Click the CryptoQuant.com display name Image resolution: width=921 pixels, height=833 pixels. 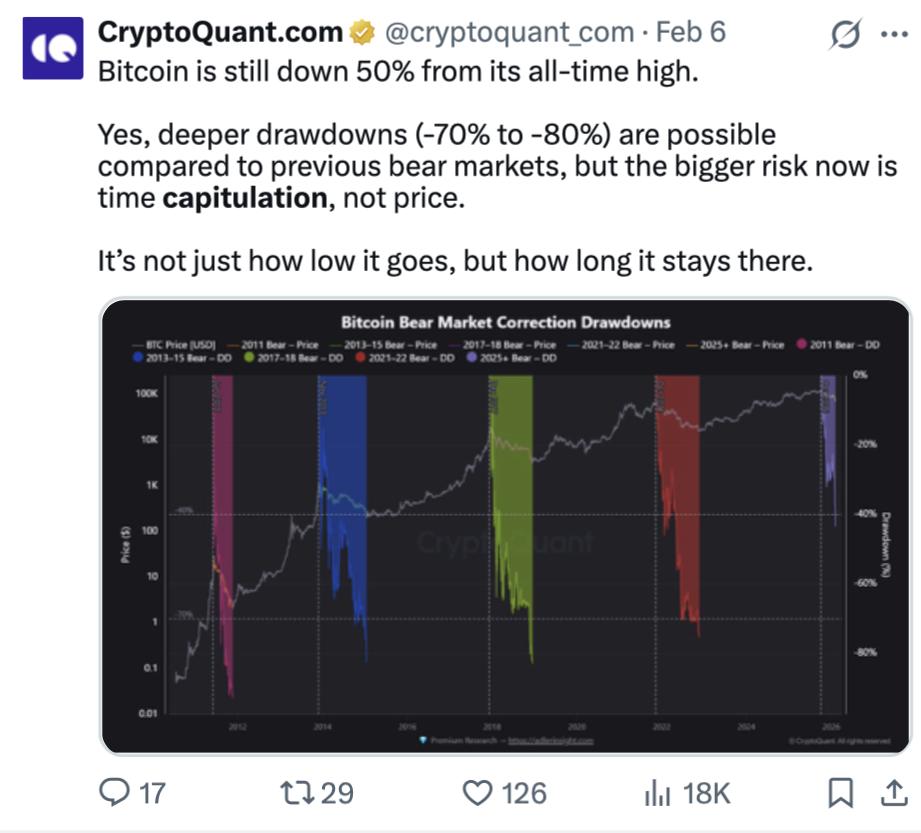218,31
